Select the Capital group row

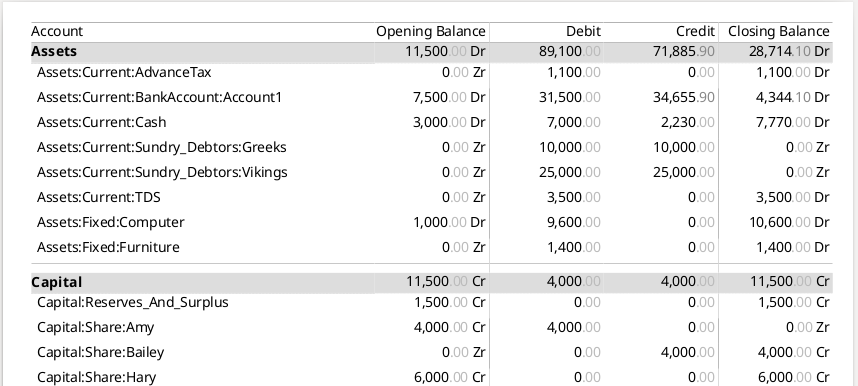(x=432, y=282)
